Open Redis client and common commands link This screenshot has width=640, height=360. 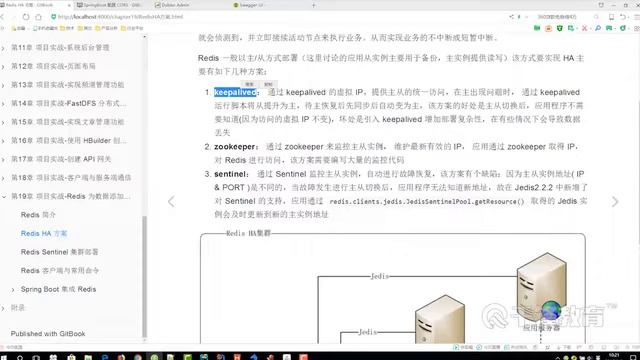pos(60,270)
